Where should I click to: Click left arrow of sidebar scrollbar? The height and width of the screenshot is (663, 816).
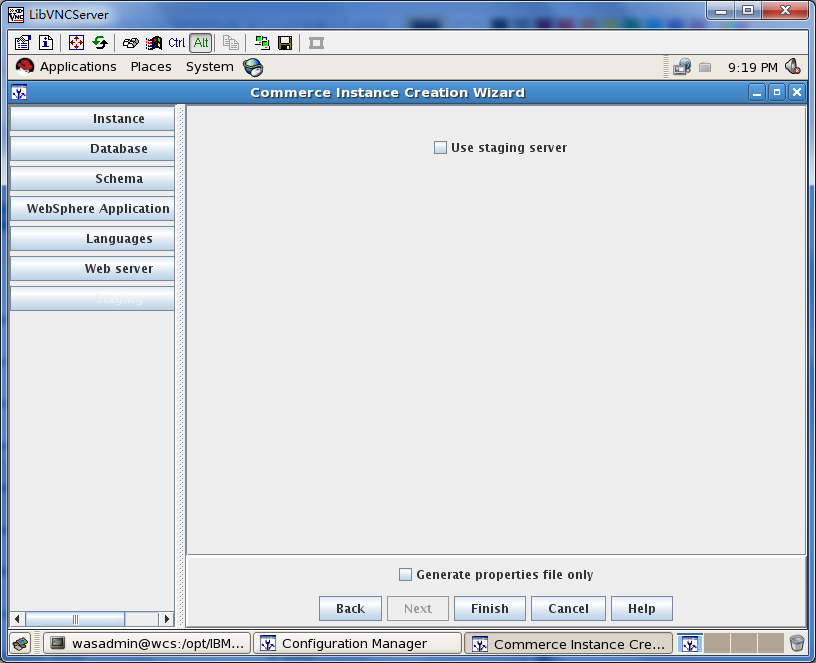17,619
